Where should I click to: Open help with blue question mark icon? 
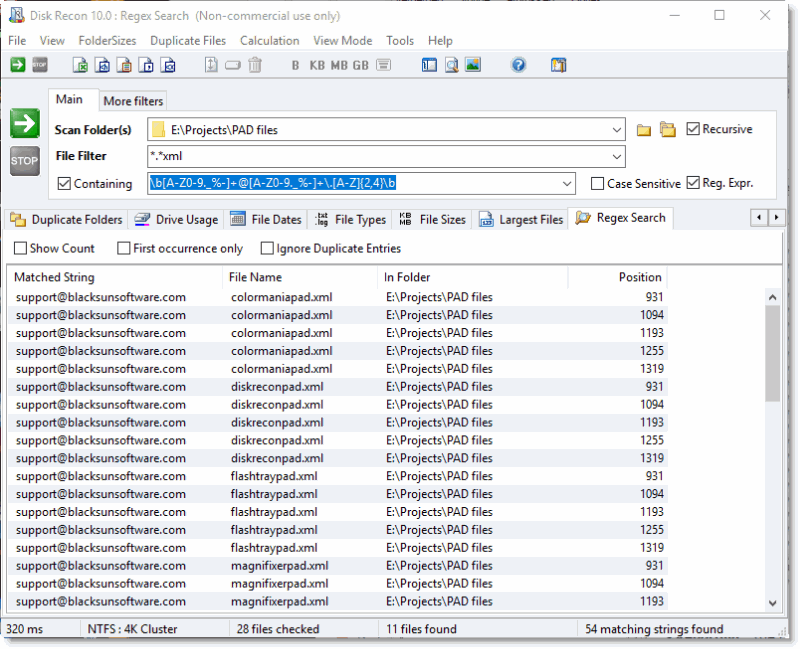click(518, 65)
